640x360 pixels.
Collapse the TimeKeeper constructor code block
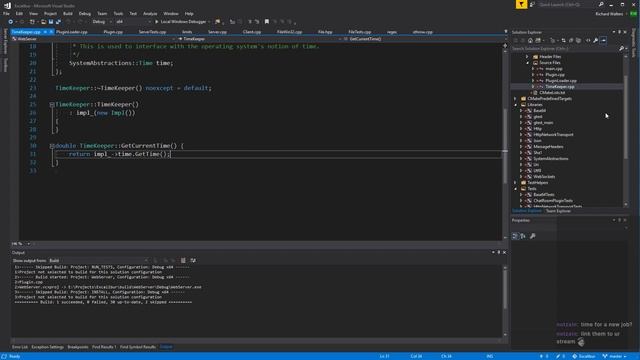click(52, 105)
